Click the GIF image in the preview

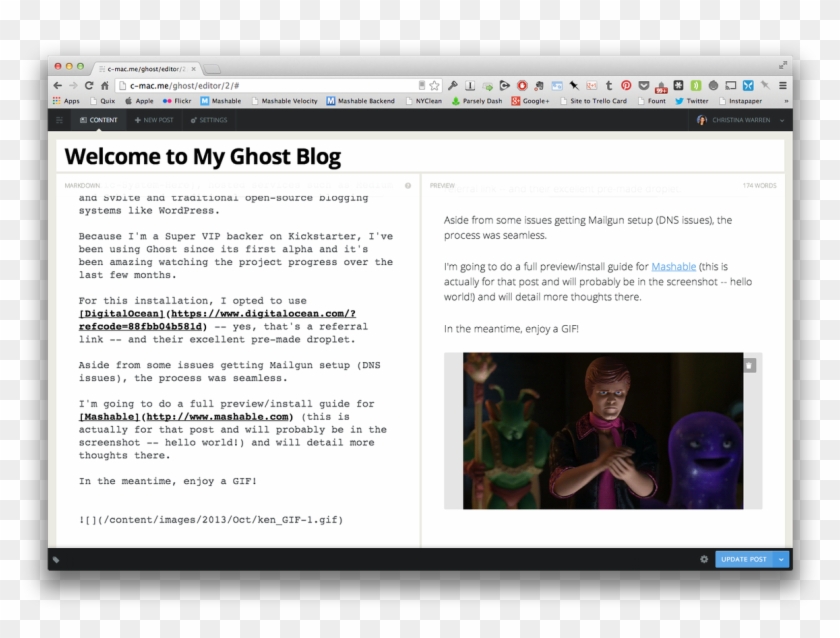click(603, 430)
